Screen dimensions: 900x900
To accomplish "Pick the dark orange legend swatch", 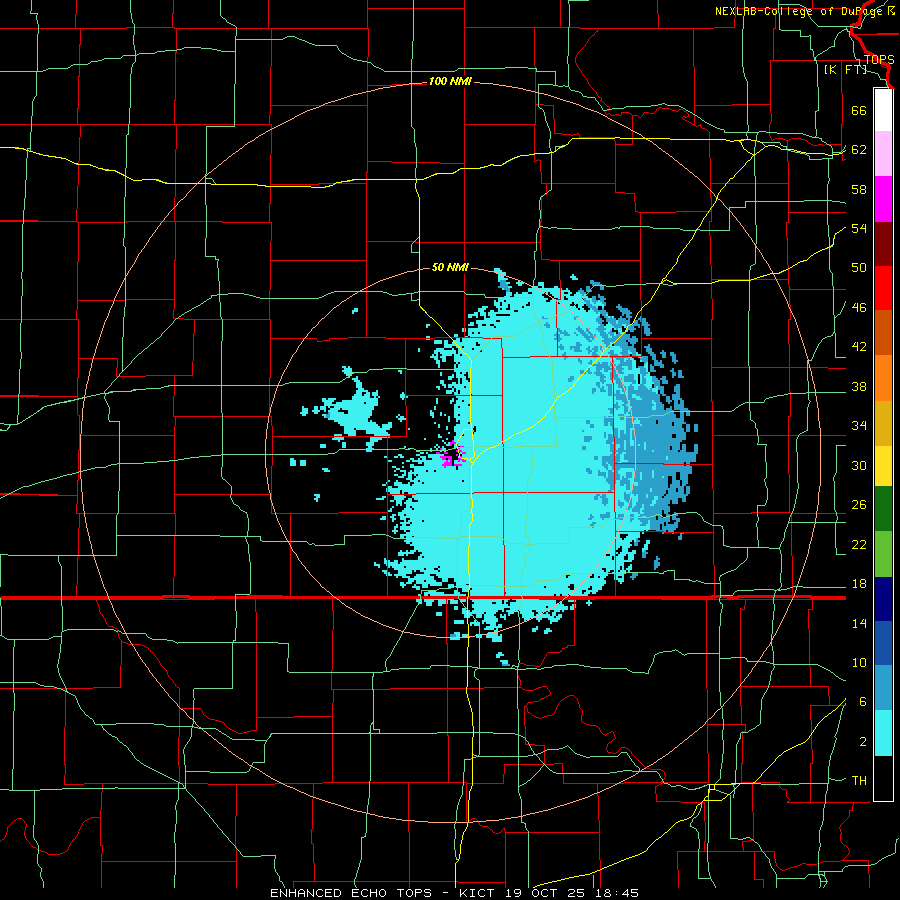I will 883,333.
